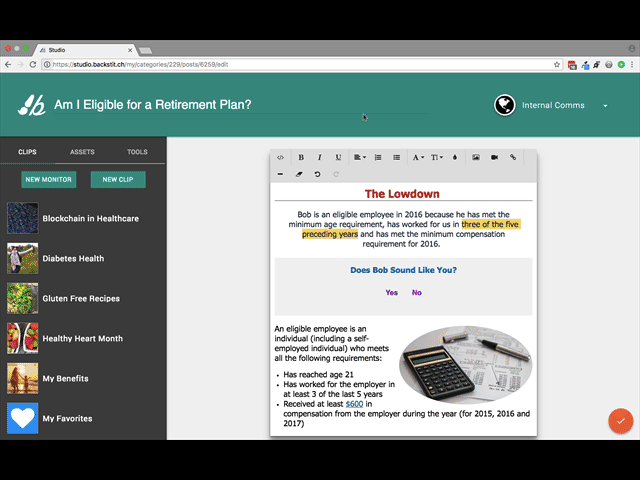Viewport: 640px width, 480px height.
Task: Click New Clip button
Action: (x=118, y=180)
